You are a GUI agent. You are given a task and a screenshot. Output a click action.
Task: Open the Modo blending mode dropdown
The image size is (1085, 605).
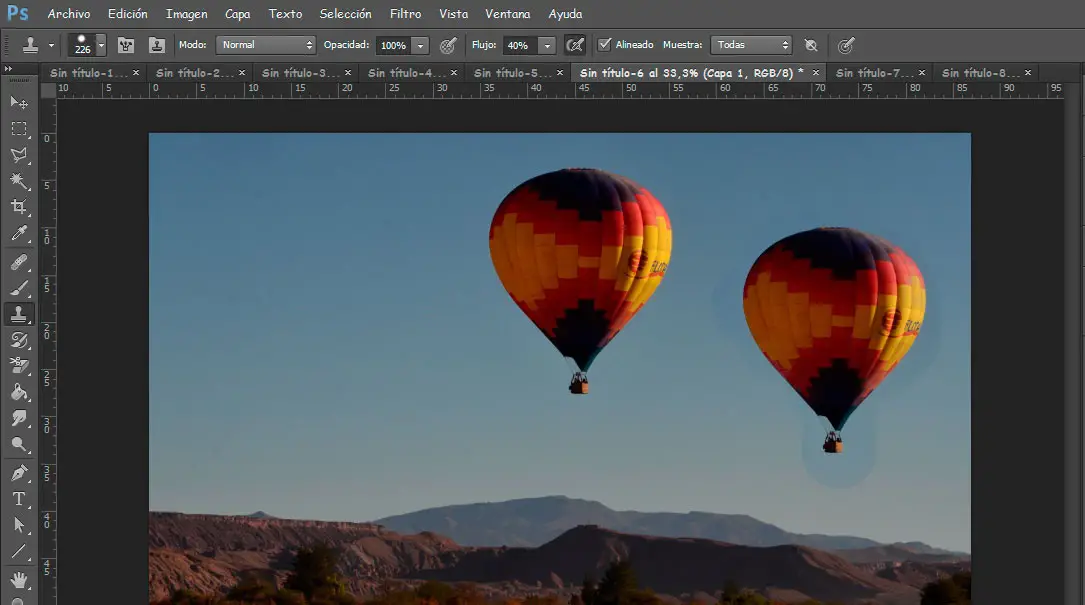(x=265, y=45)
